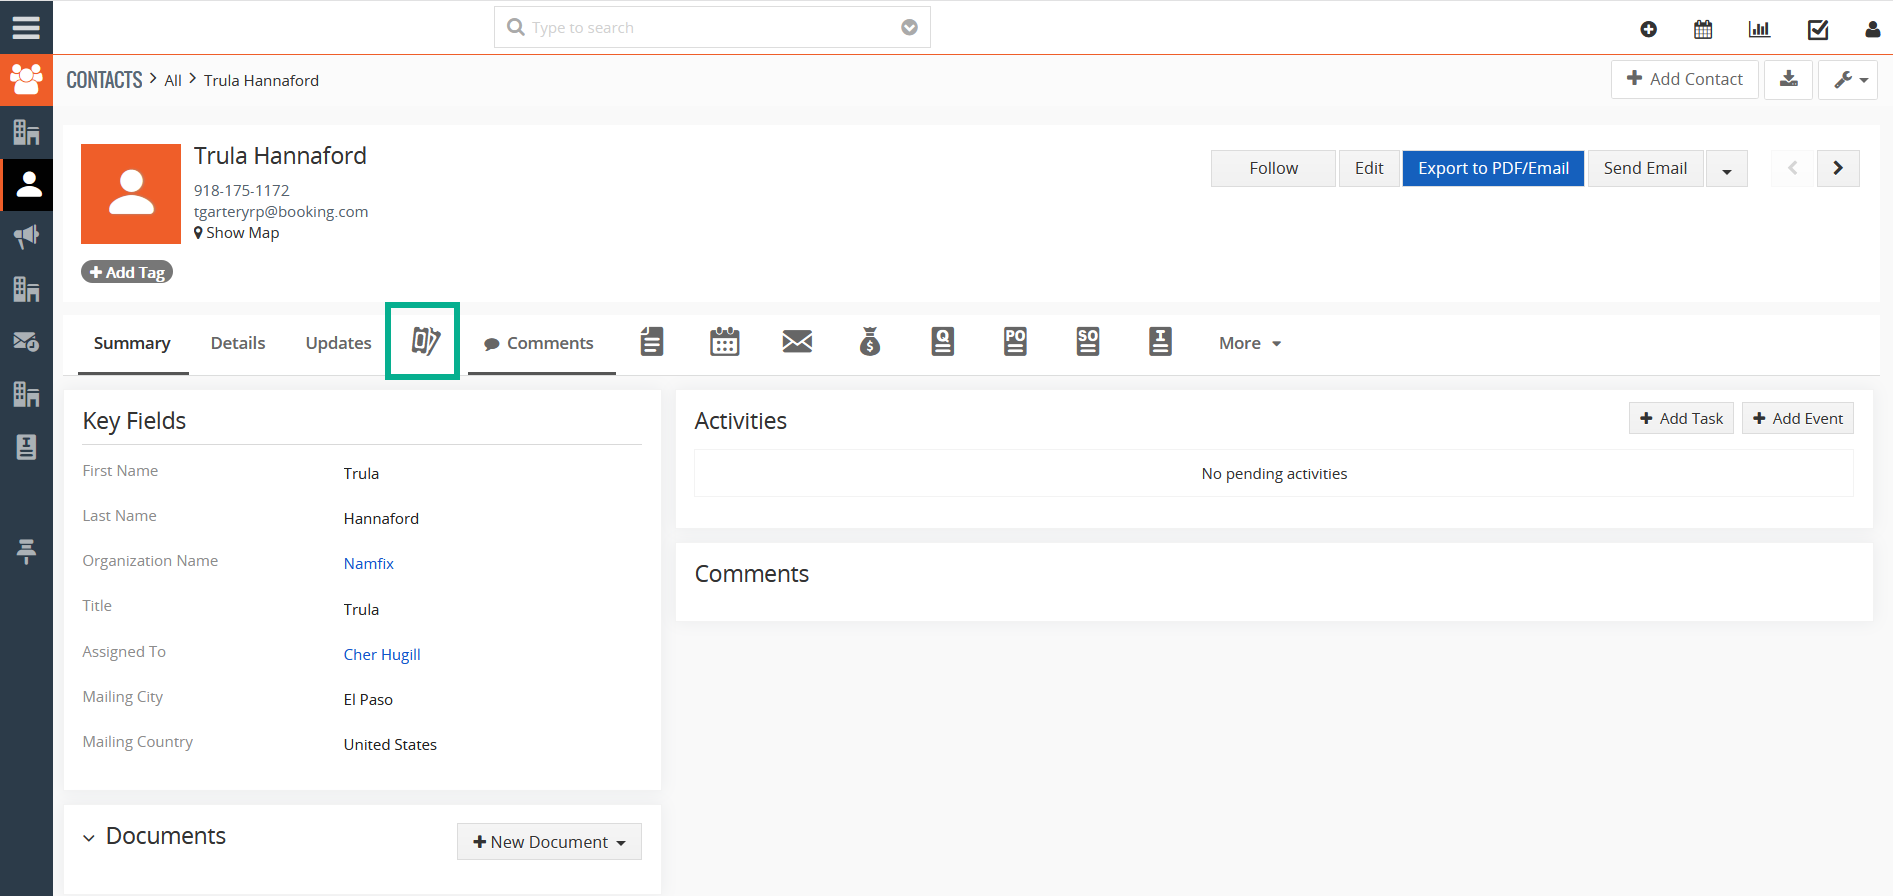Click Trula Hannaford in the breadcrumb
The image size is (1893, 896).
[x=262, y=81]
